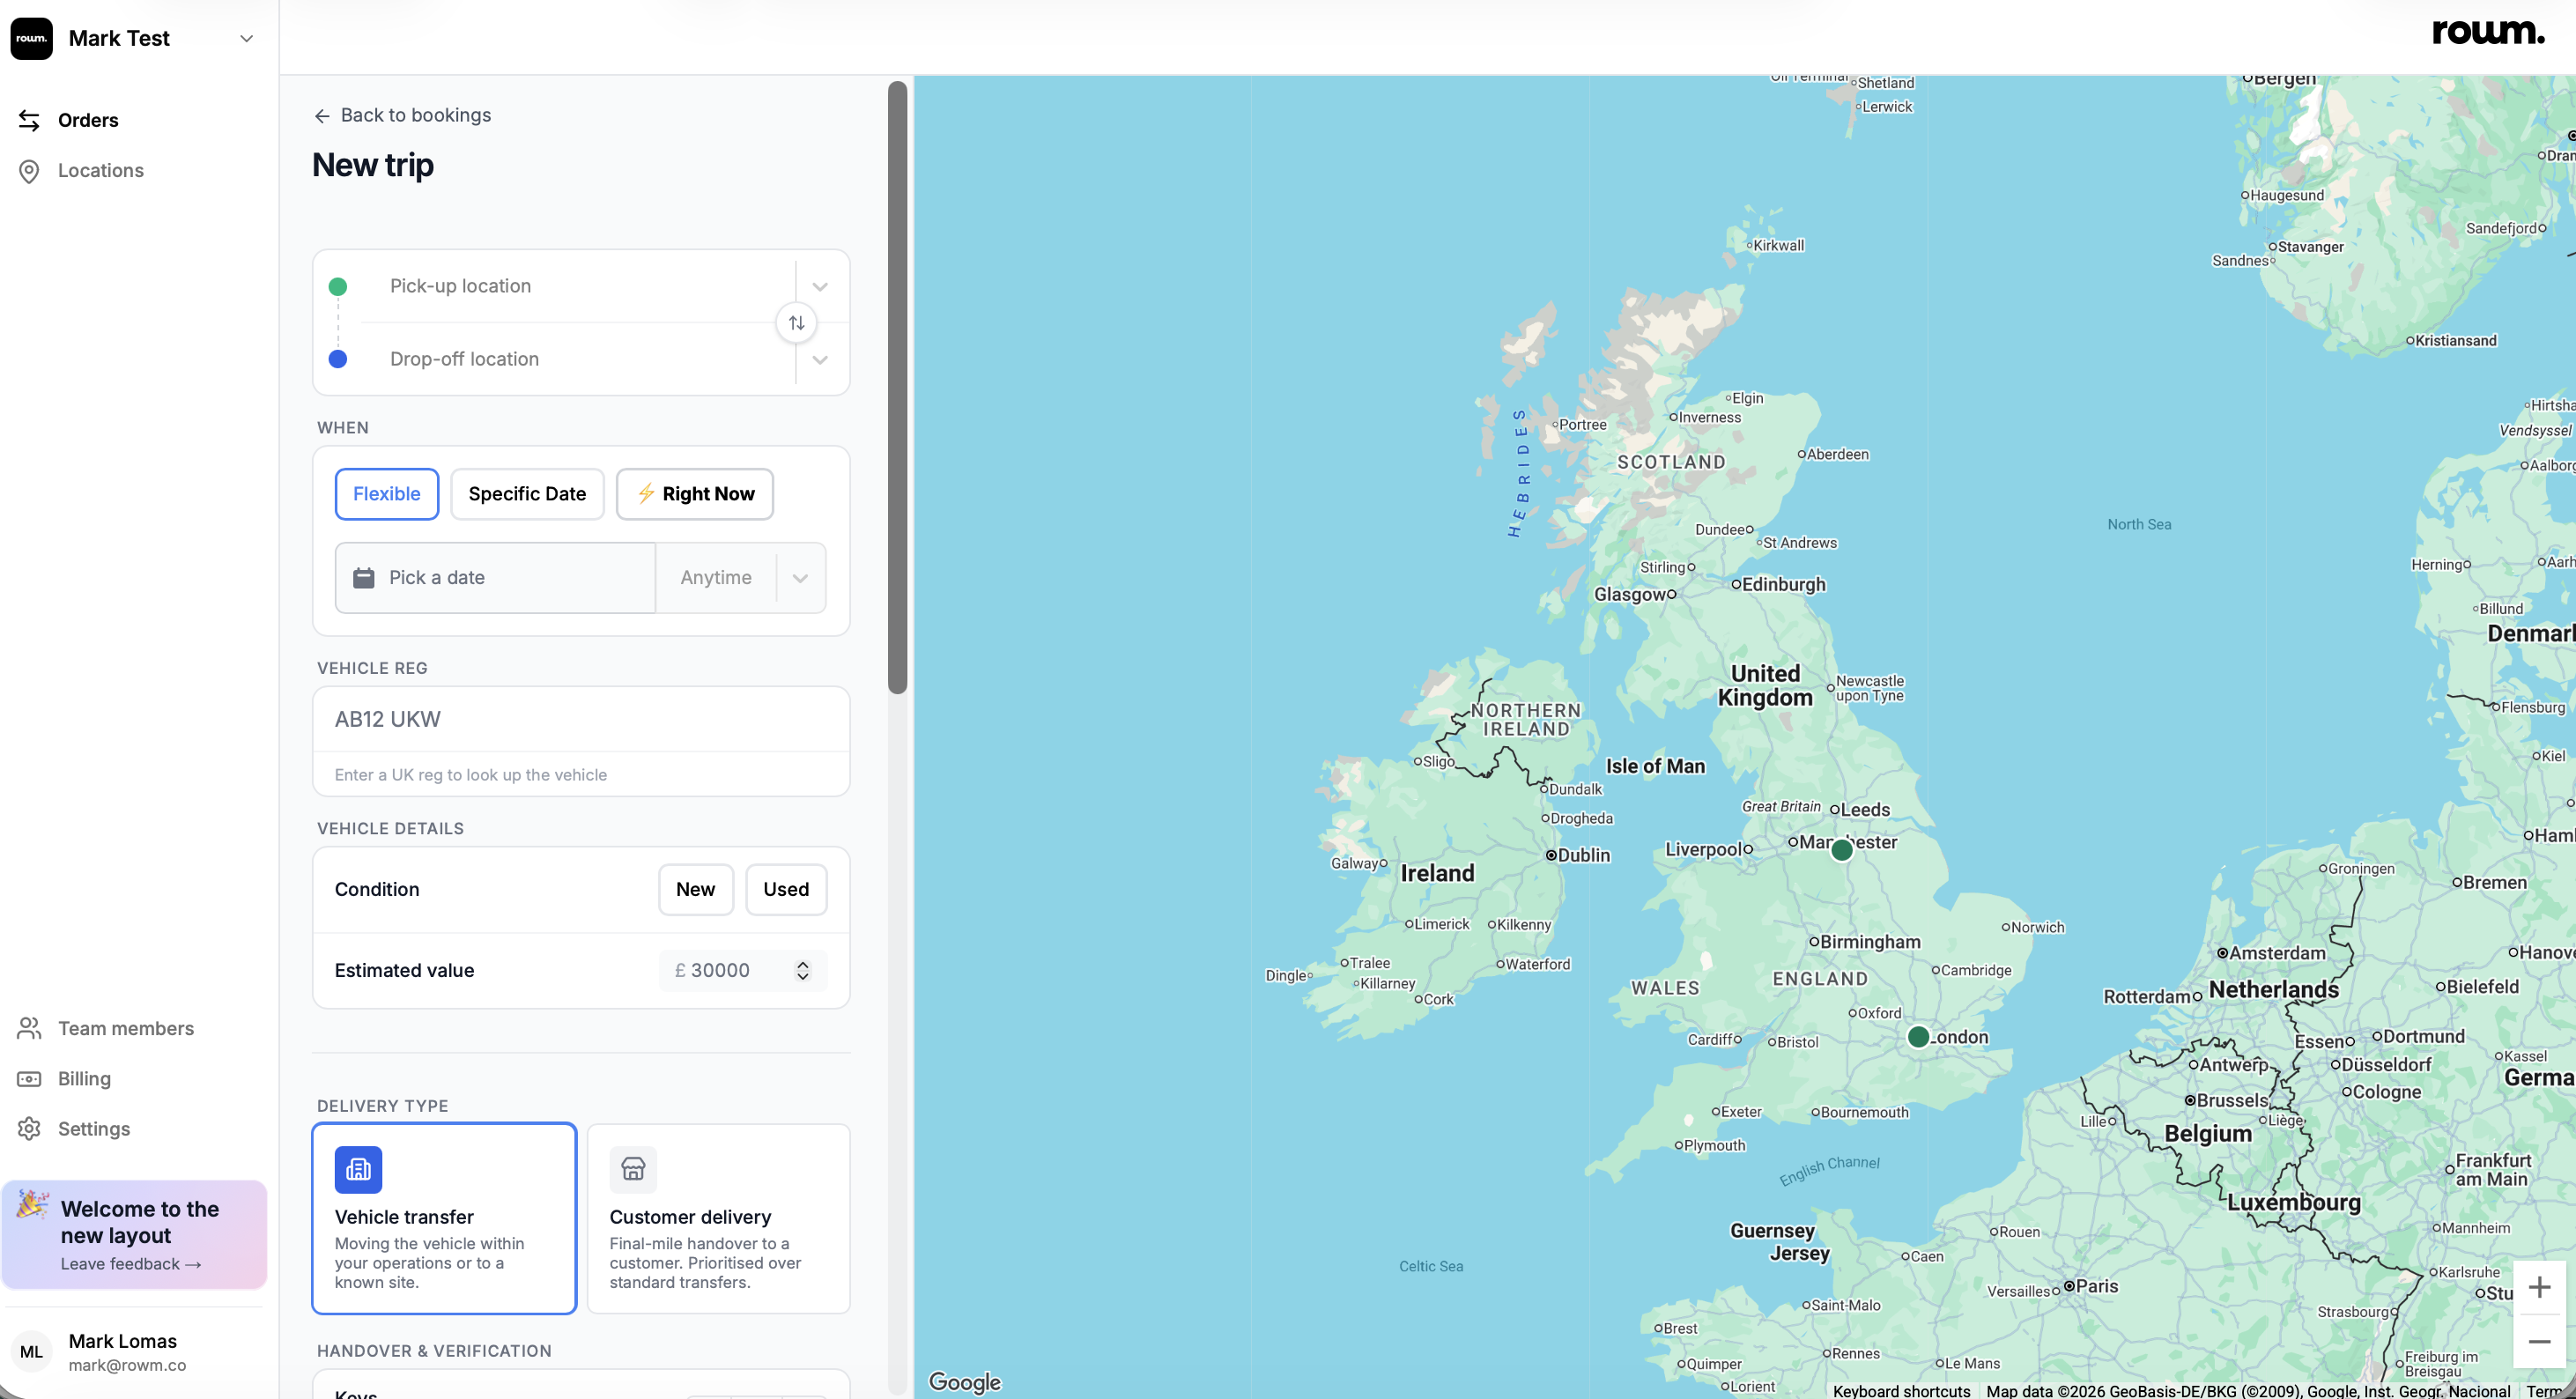Click the rowm logo in top-left corner

click(32, 38)
